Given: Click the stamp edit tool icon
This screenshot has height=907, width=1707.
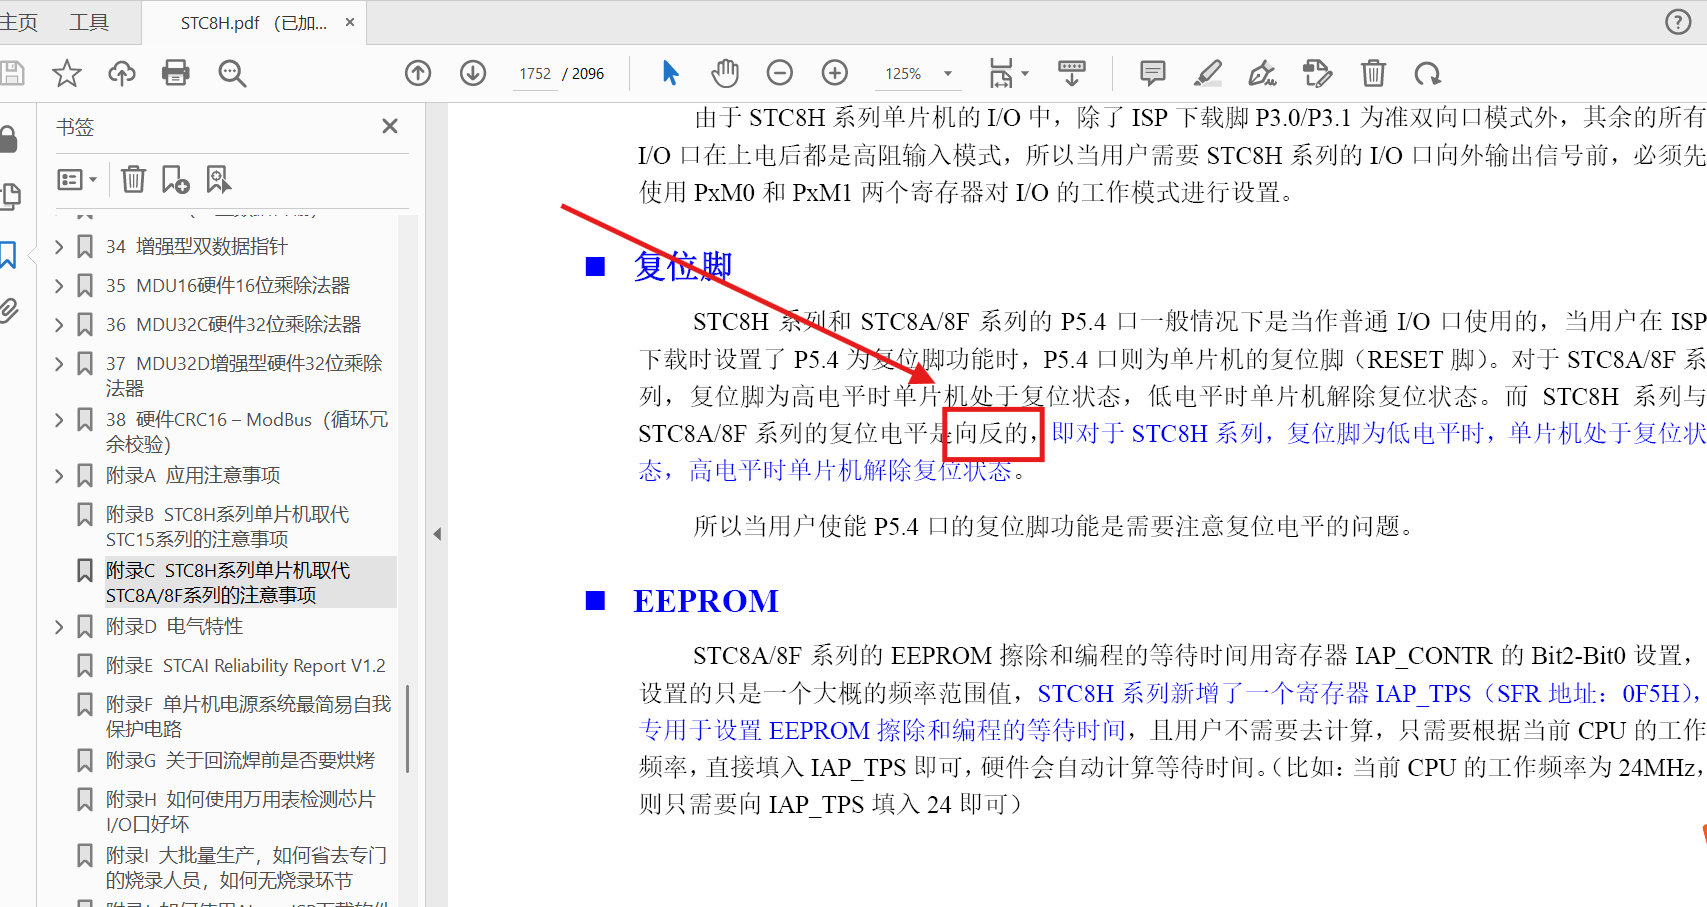Looking at the screenshot, I should [x=1318, y=73].
